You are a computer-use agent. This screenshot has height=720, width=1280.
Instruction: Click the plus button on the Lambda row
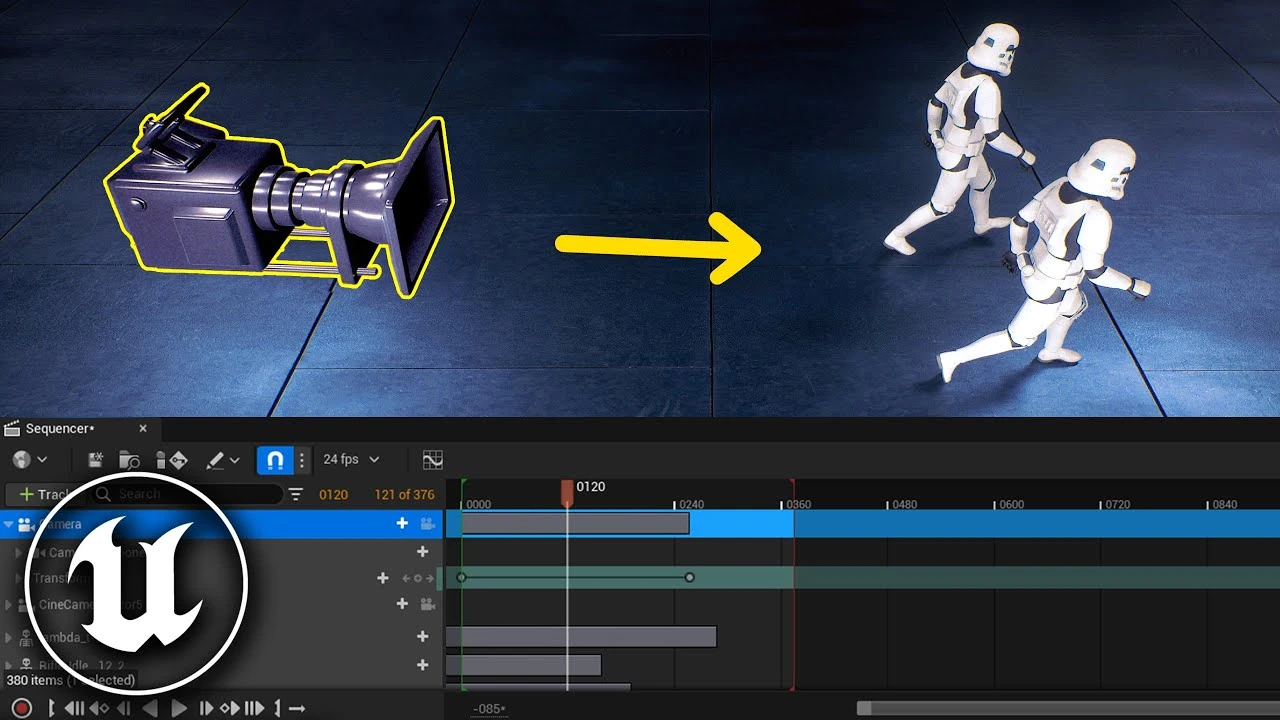coord(422,636)
